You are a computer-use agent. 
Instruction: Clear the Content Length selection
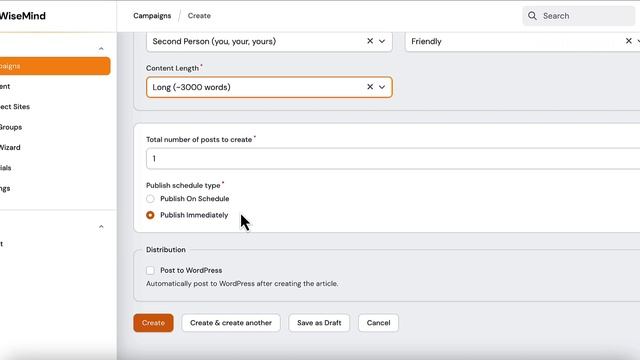point(370,87)
